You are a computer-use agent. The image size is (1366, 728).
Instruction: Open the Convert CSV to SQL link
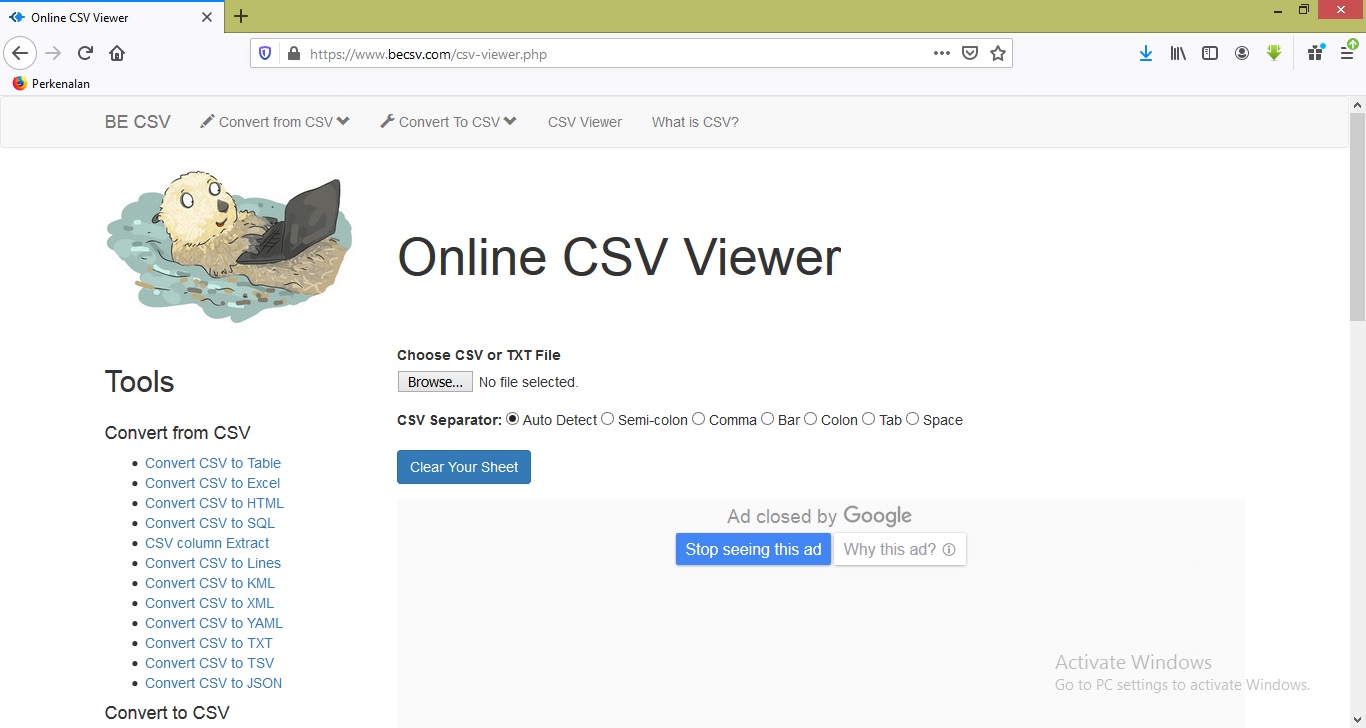point(210,523)
